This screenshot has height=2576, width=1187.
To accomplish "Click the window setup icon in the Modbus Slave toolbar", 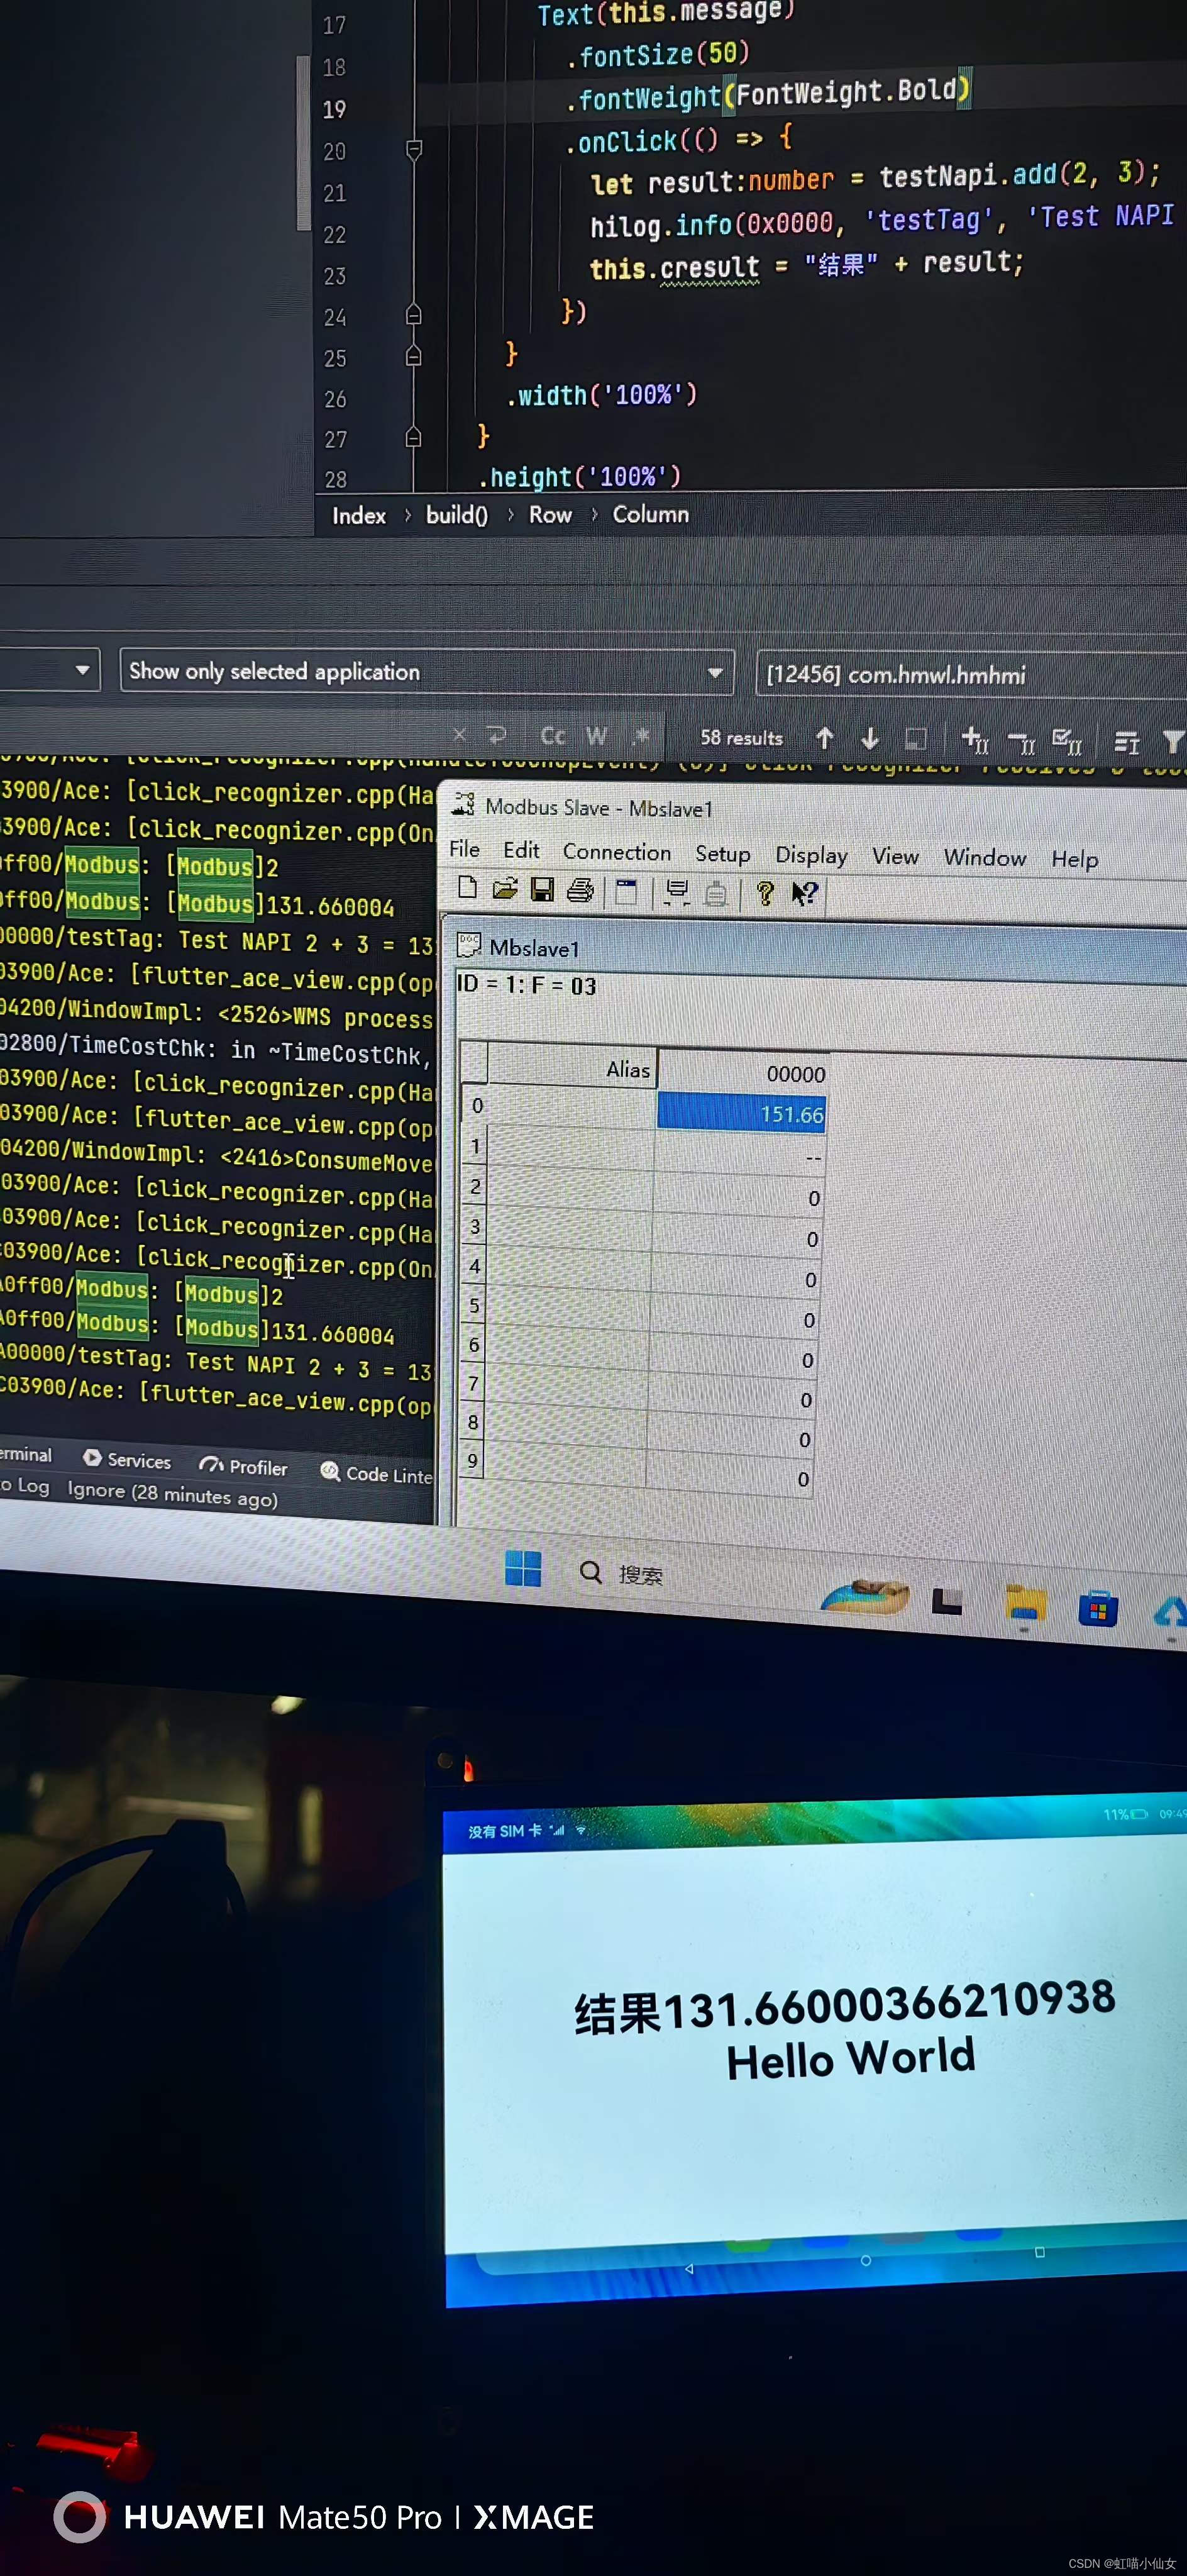I will pos(627,891).
